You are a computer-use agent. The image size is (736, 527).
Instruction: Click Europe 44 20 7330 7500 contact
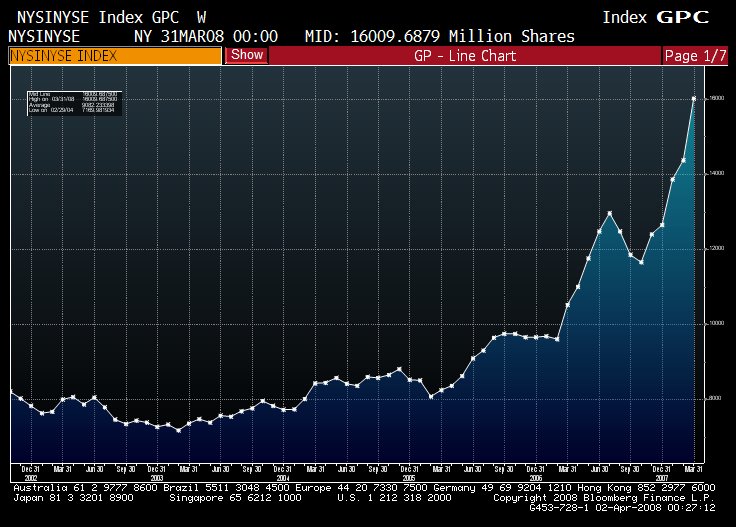point(361,488)
